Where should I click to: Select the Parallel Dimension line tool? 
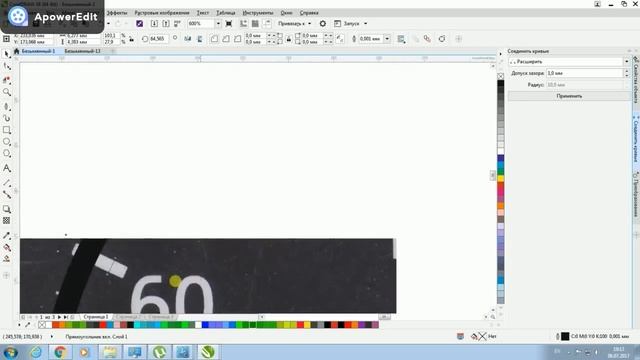[x=7, y=183]
